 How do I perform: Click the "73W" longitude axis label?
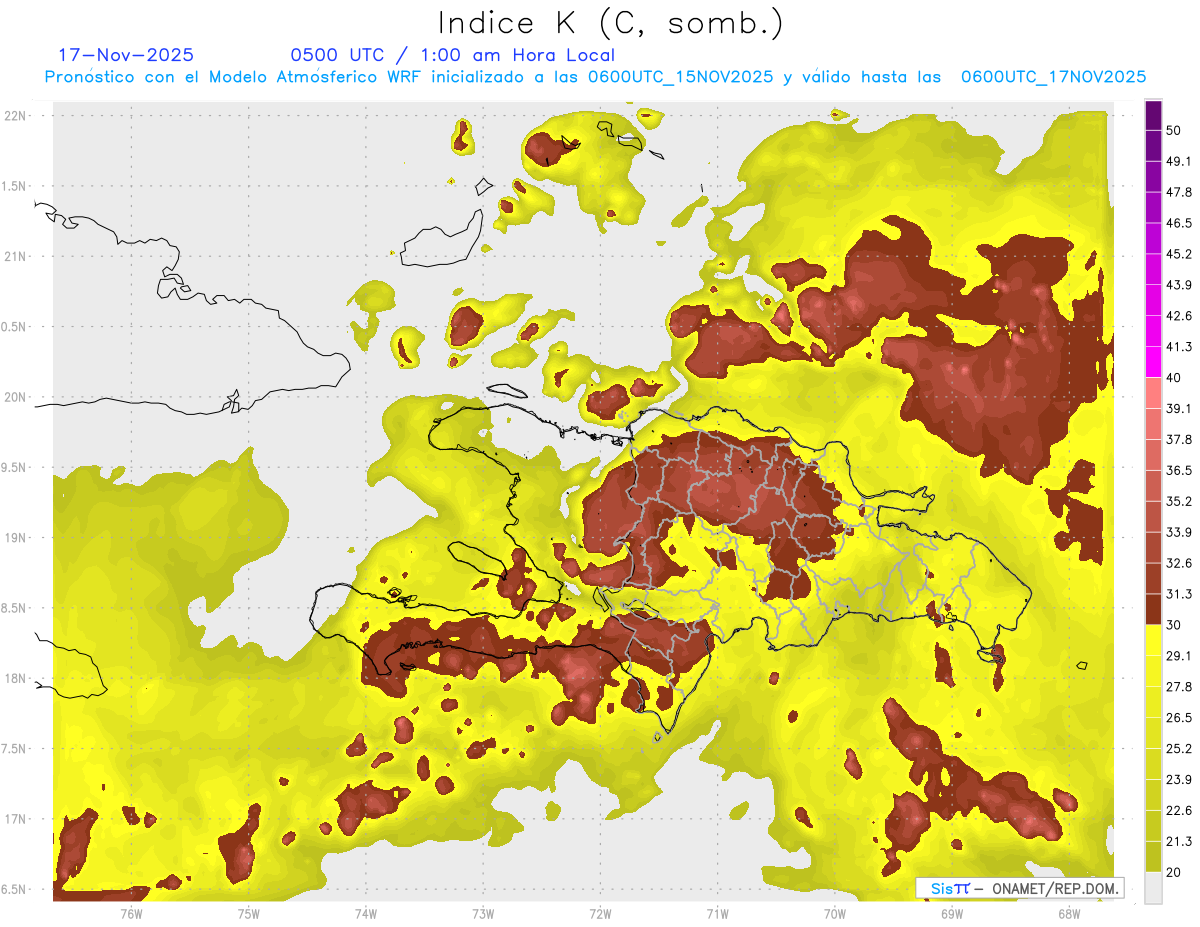483,913
